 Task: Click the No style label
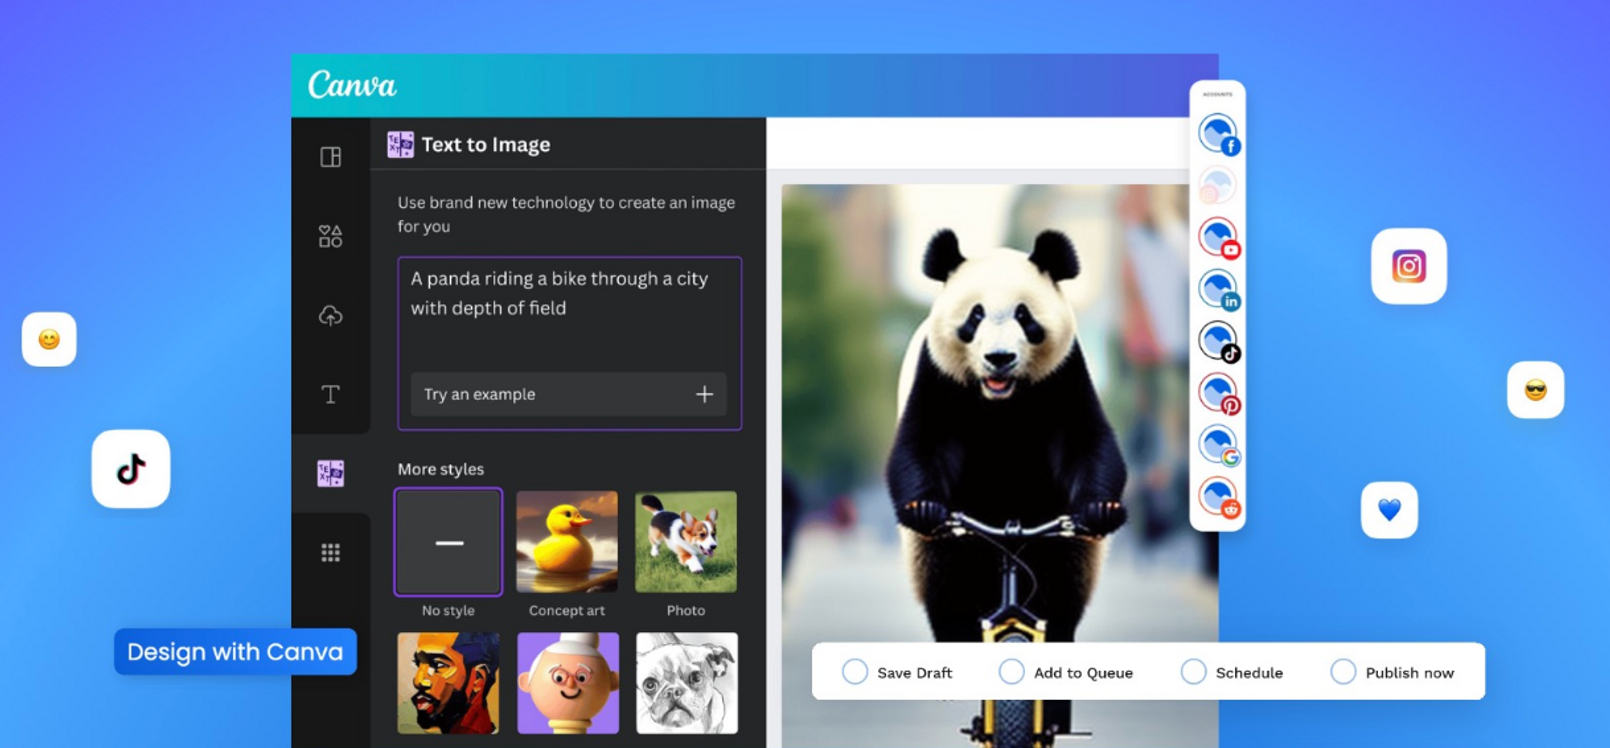click(448, 610)
